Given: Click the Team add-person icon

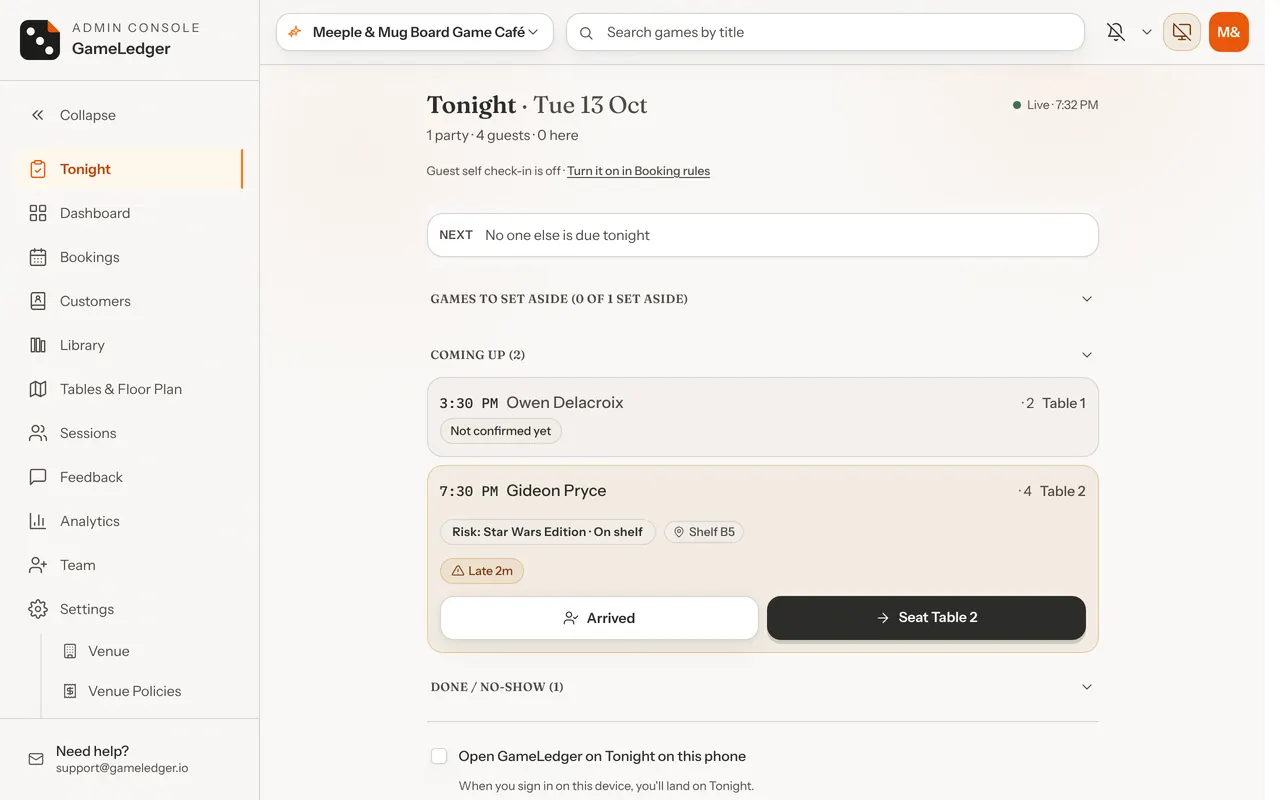Looking at the screenshot, I should tap(38, 565).
